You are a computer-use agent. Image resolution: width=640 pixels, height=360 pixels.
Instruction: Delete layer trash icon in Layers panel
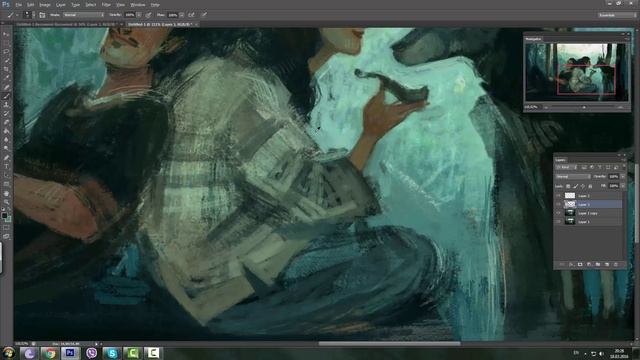tap(616, 264)
